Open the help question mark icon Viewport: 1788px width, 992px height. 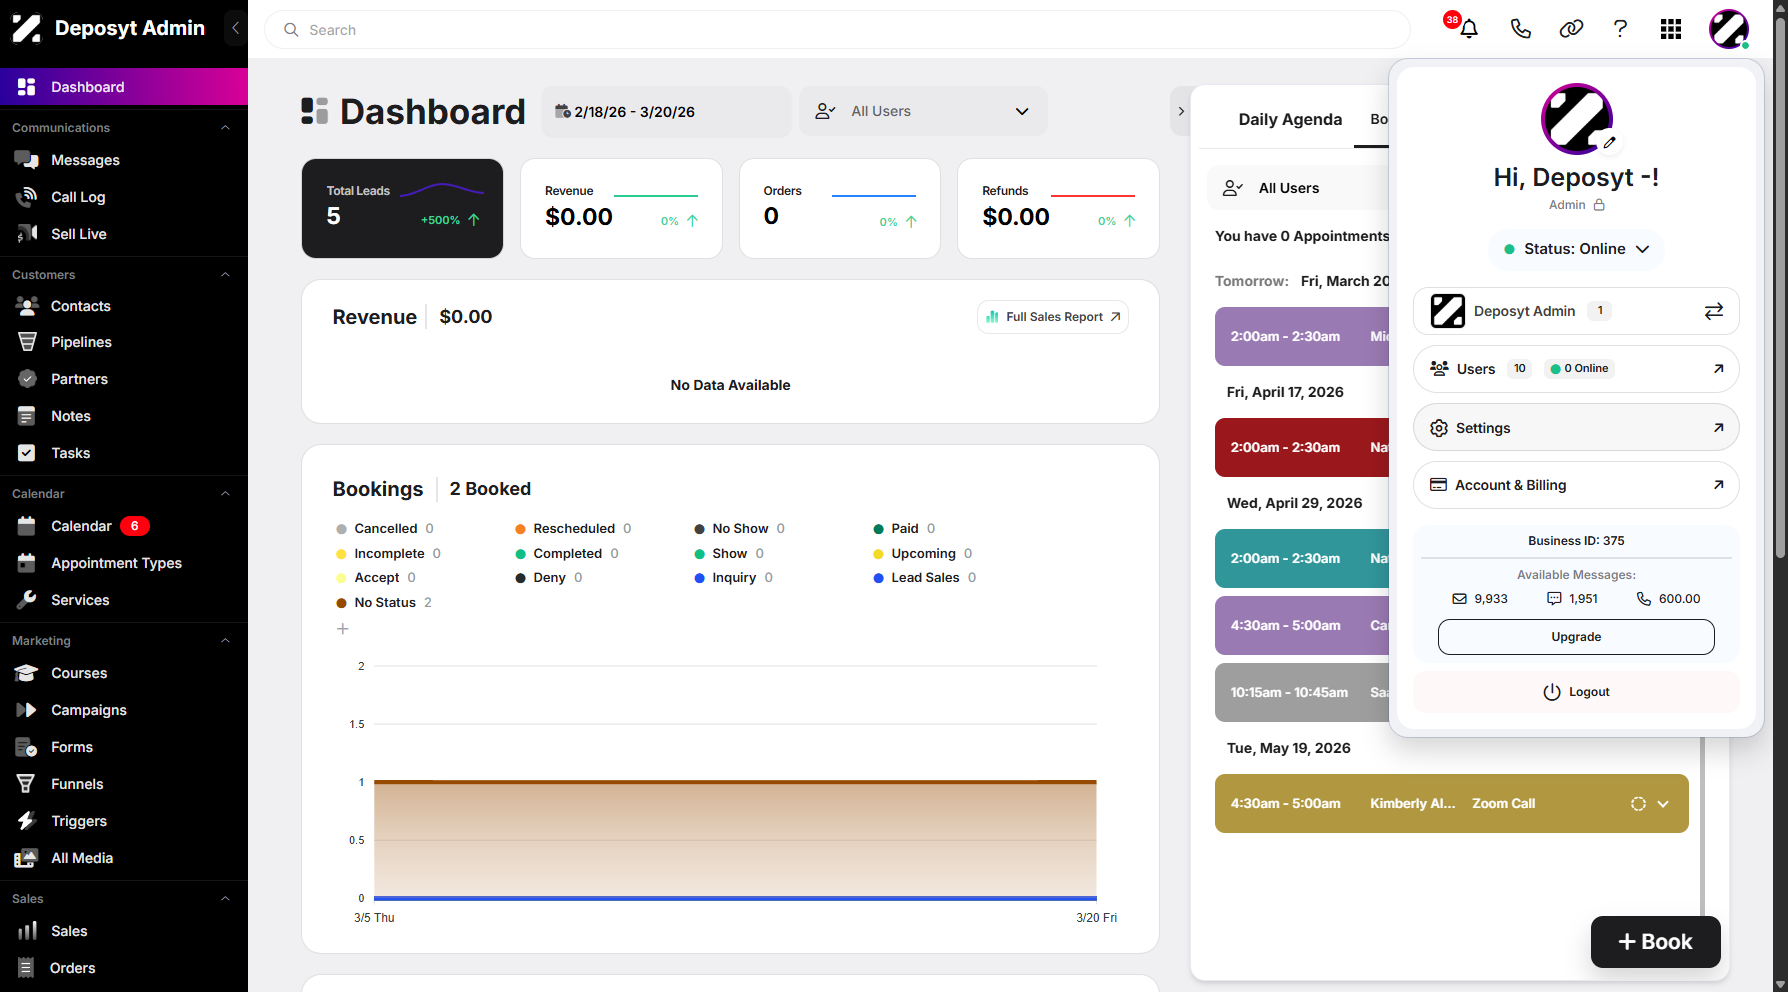tap(1620, 29)
